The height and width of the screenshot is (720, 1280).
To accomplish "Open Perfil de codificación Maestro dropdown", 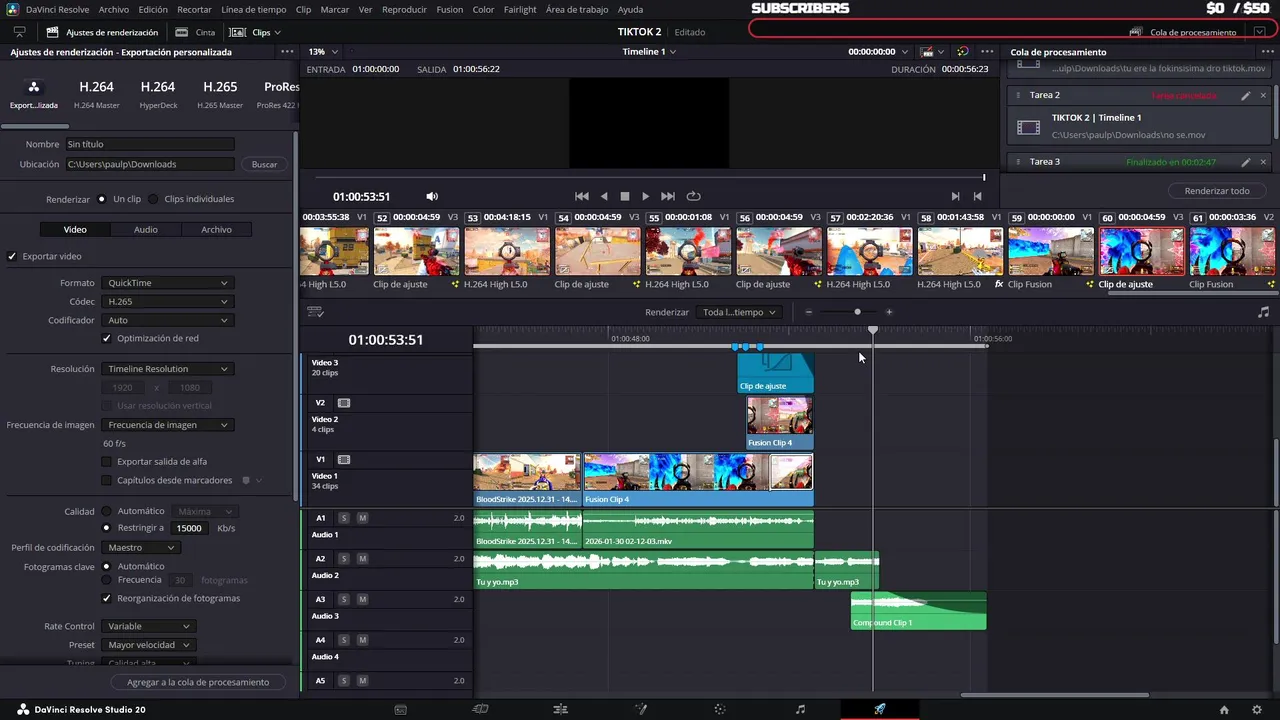I will point(140,548).
